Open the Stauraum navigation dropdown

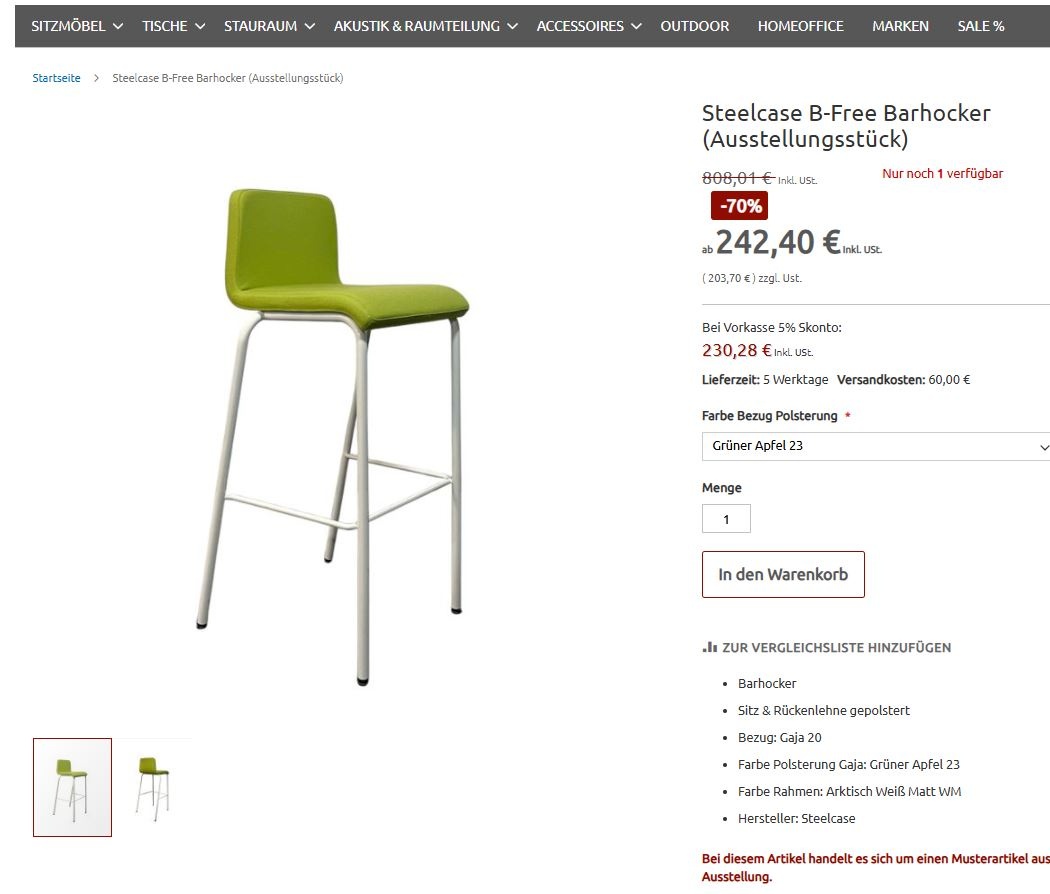269,26
